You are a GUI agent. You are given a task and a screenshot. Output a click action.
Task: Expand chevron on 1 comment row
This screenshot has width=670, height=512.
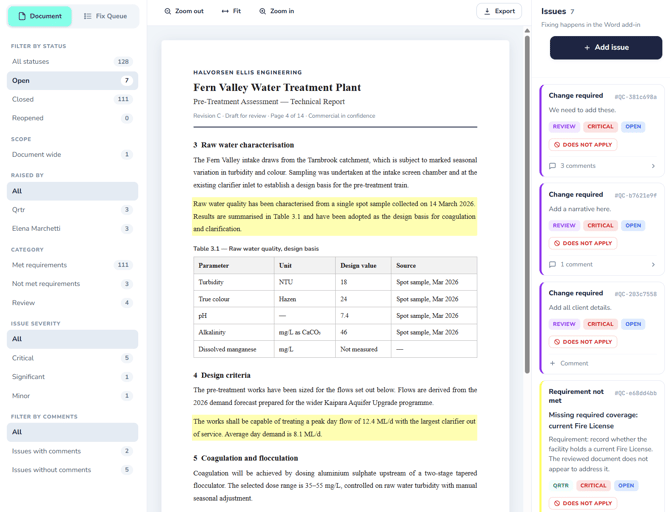[653, 265]
